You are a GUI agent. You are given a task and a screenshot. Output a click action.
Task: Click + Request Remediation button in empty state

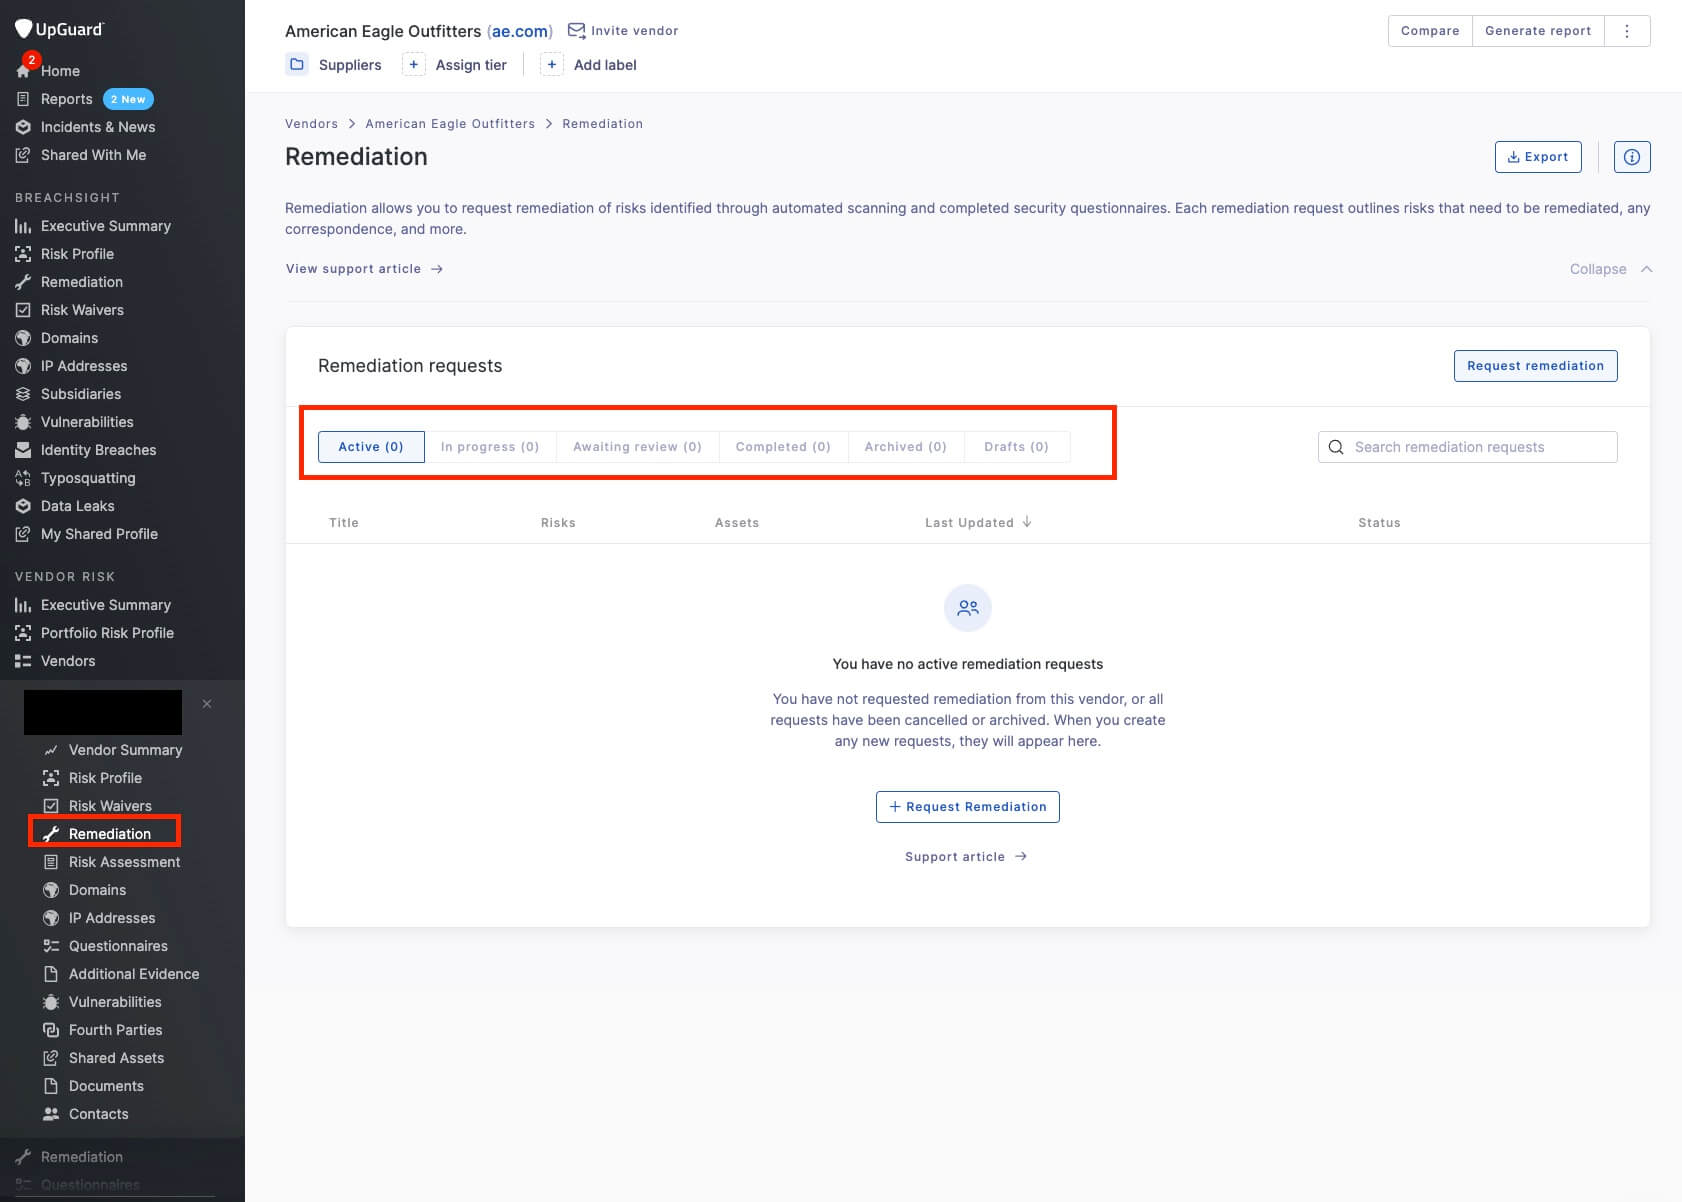pos(967,807)
